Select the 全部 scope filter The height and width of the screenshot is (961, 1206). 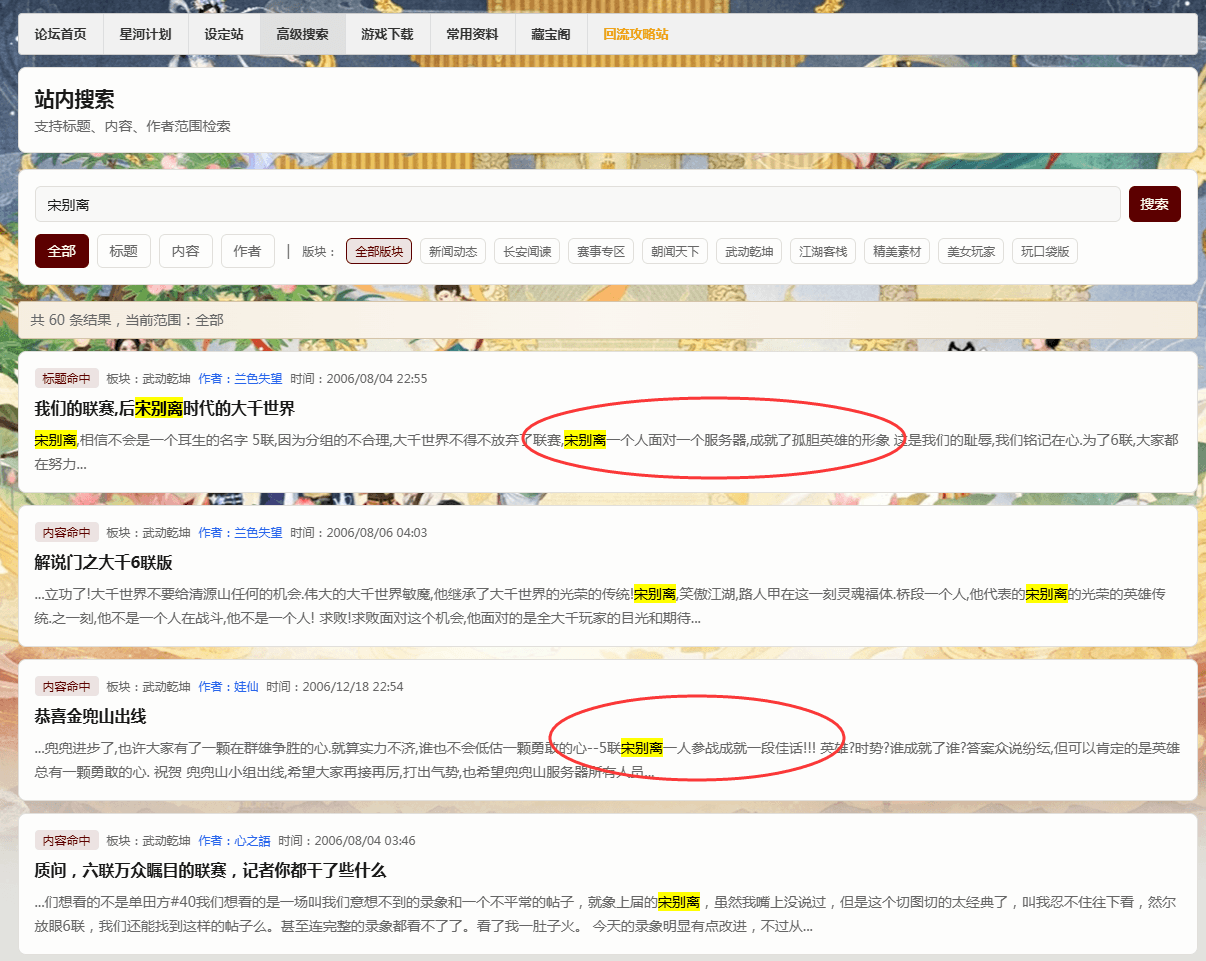(x=62, y=251)
